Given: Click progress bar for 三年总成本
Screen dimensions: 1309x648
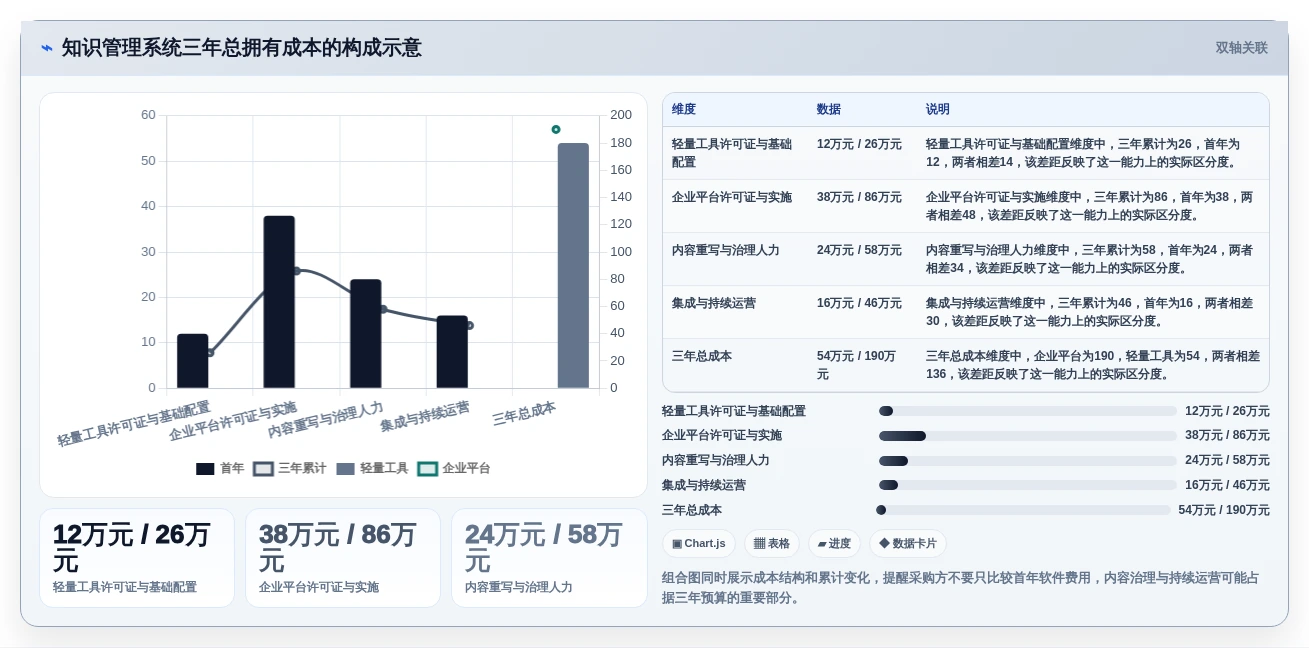Looking at the screenshot, I should (x=1023, y=510).
